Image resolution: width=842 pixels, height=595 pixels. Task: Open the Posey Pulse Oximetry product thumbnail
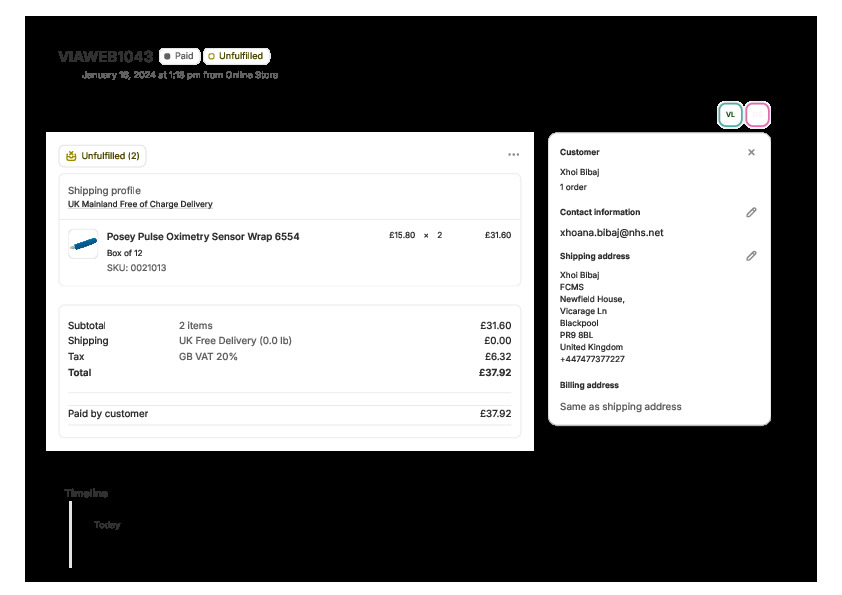coord(83,244)
